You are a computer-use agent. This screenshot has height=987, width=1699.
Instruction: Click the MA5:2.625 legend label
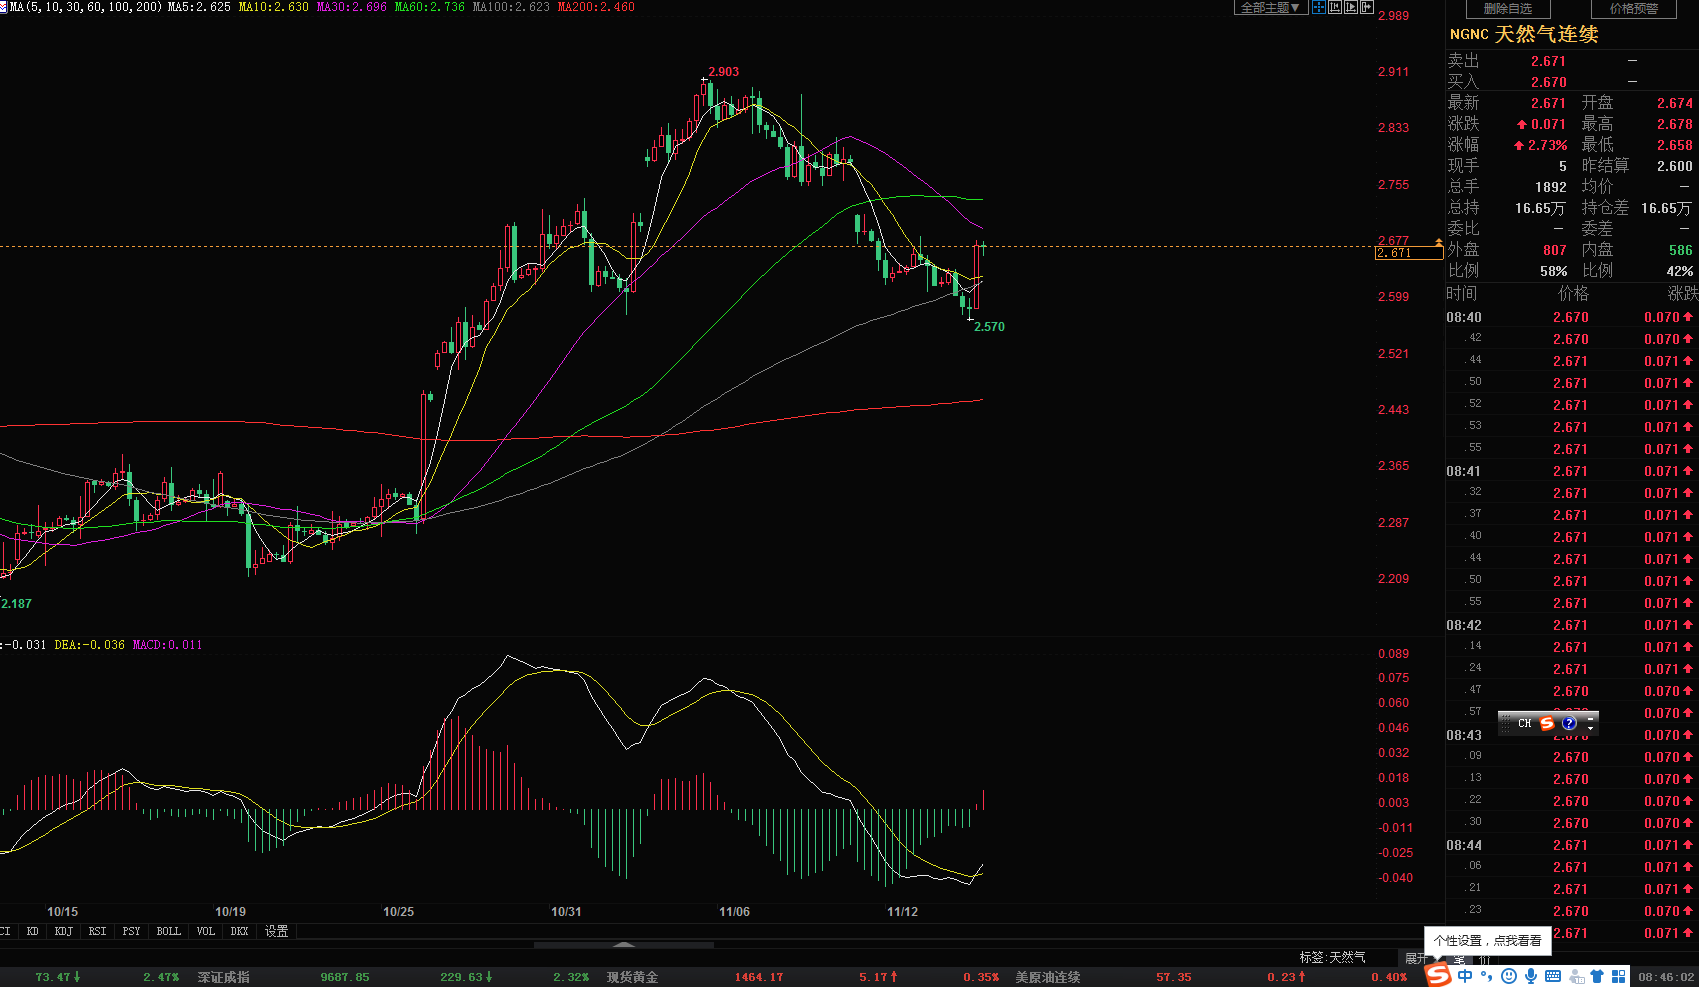tap(199, 7)
